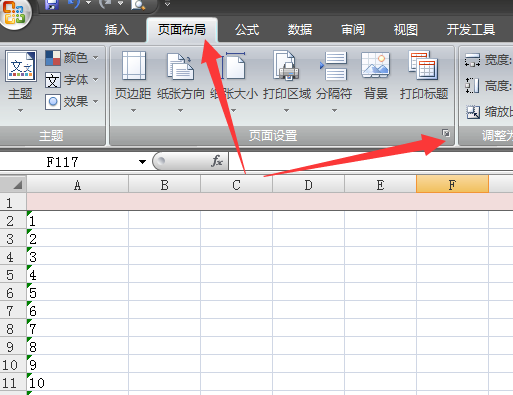
Task: Select row 5 header
Action: pos(13,275)
